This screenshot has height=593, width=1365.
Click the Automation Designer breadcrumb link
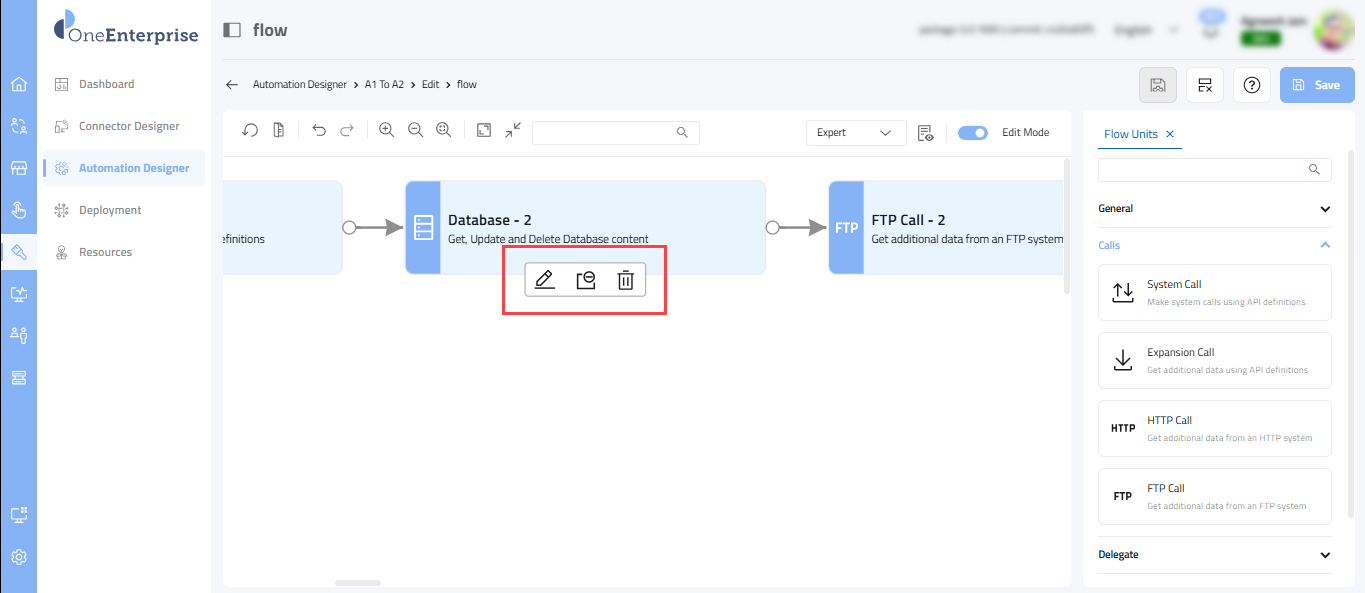pyautogui.click(x=299, y=85)
